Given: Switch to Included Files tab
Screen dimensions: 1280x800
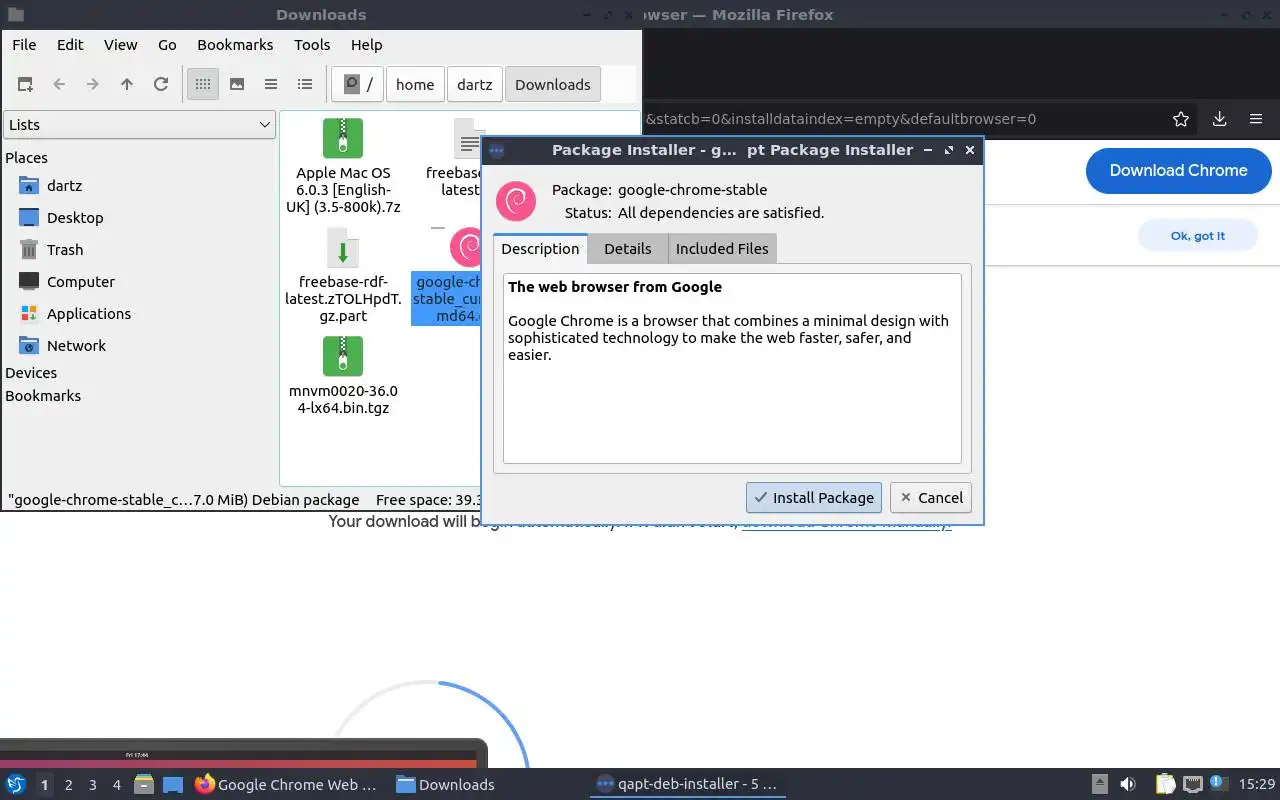Looking at the screenshot, I should [x=722, y=249].
